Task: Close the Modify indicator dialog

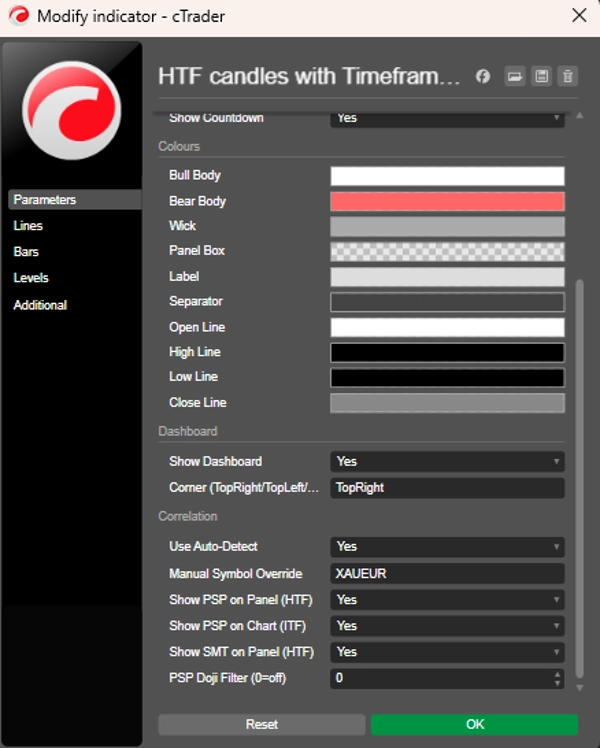Action: coord(578,16)
